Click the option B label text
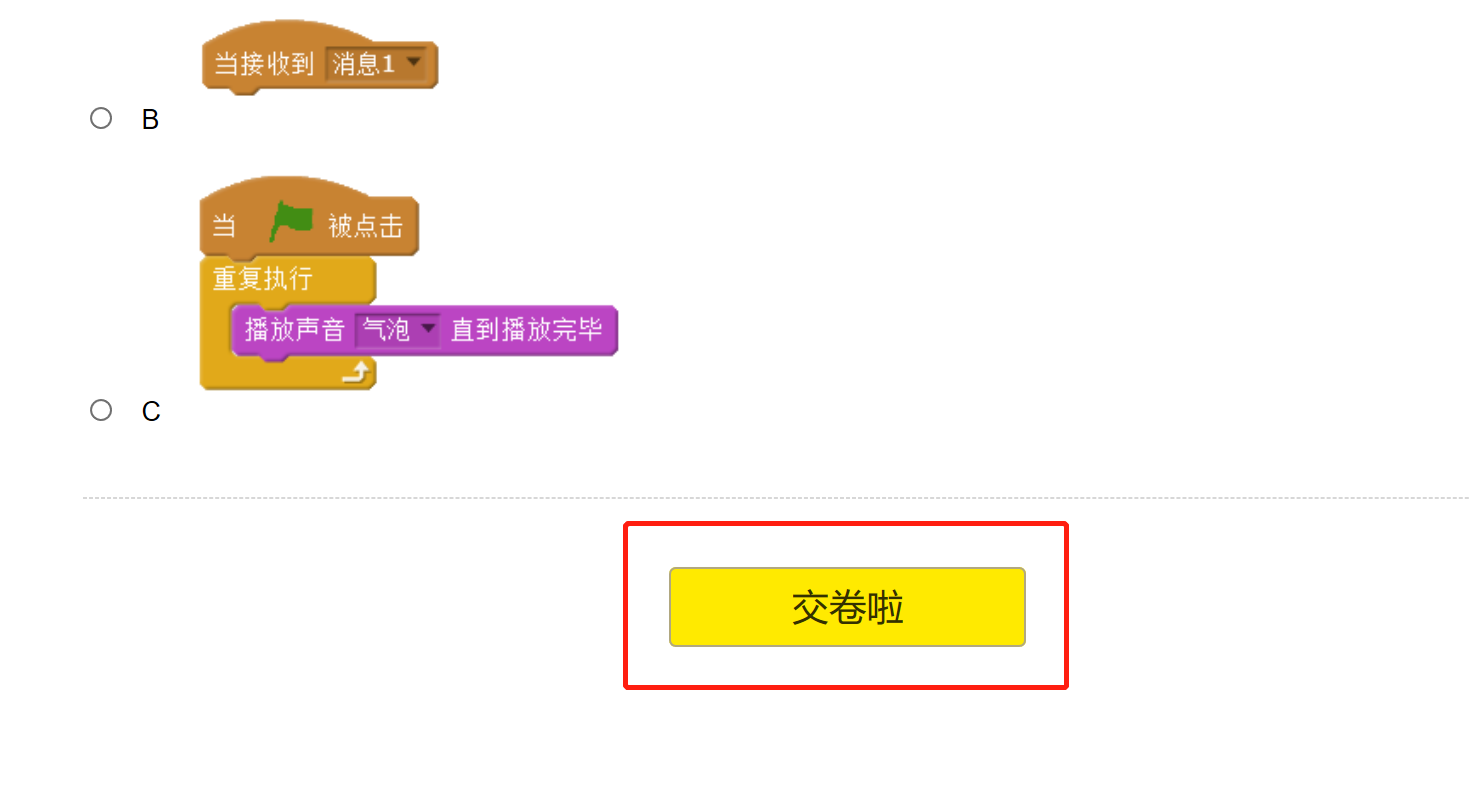Image resolution: width=1470 pixels, height=787 pixels. click(150, 120)
